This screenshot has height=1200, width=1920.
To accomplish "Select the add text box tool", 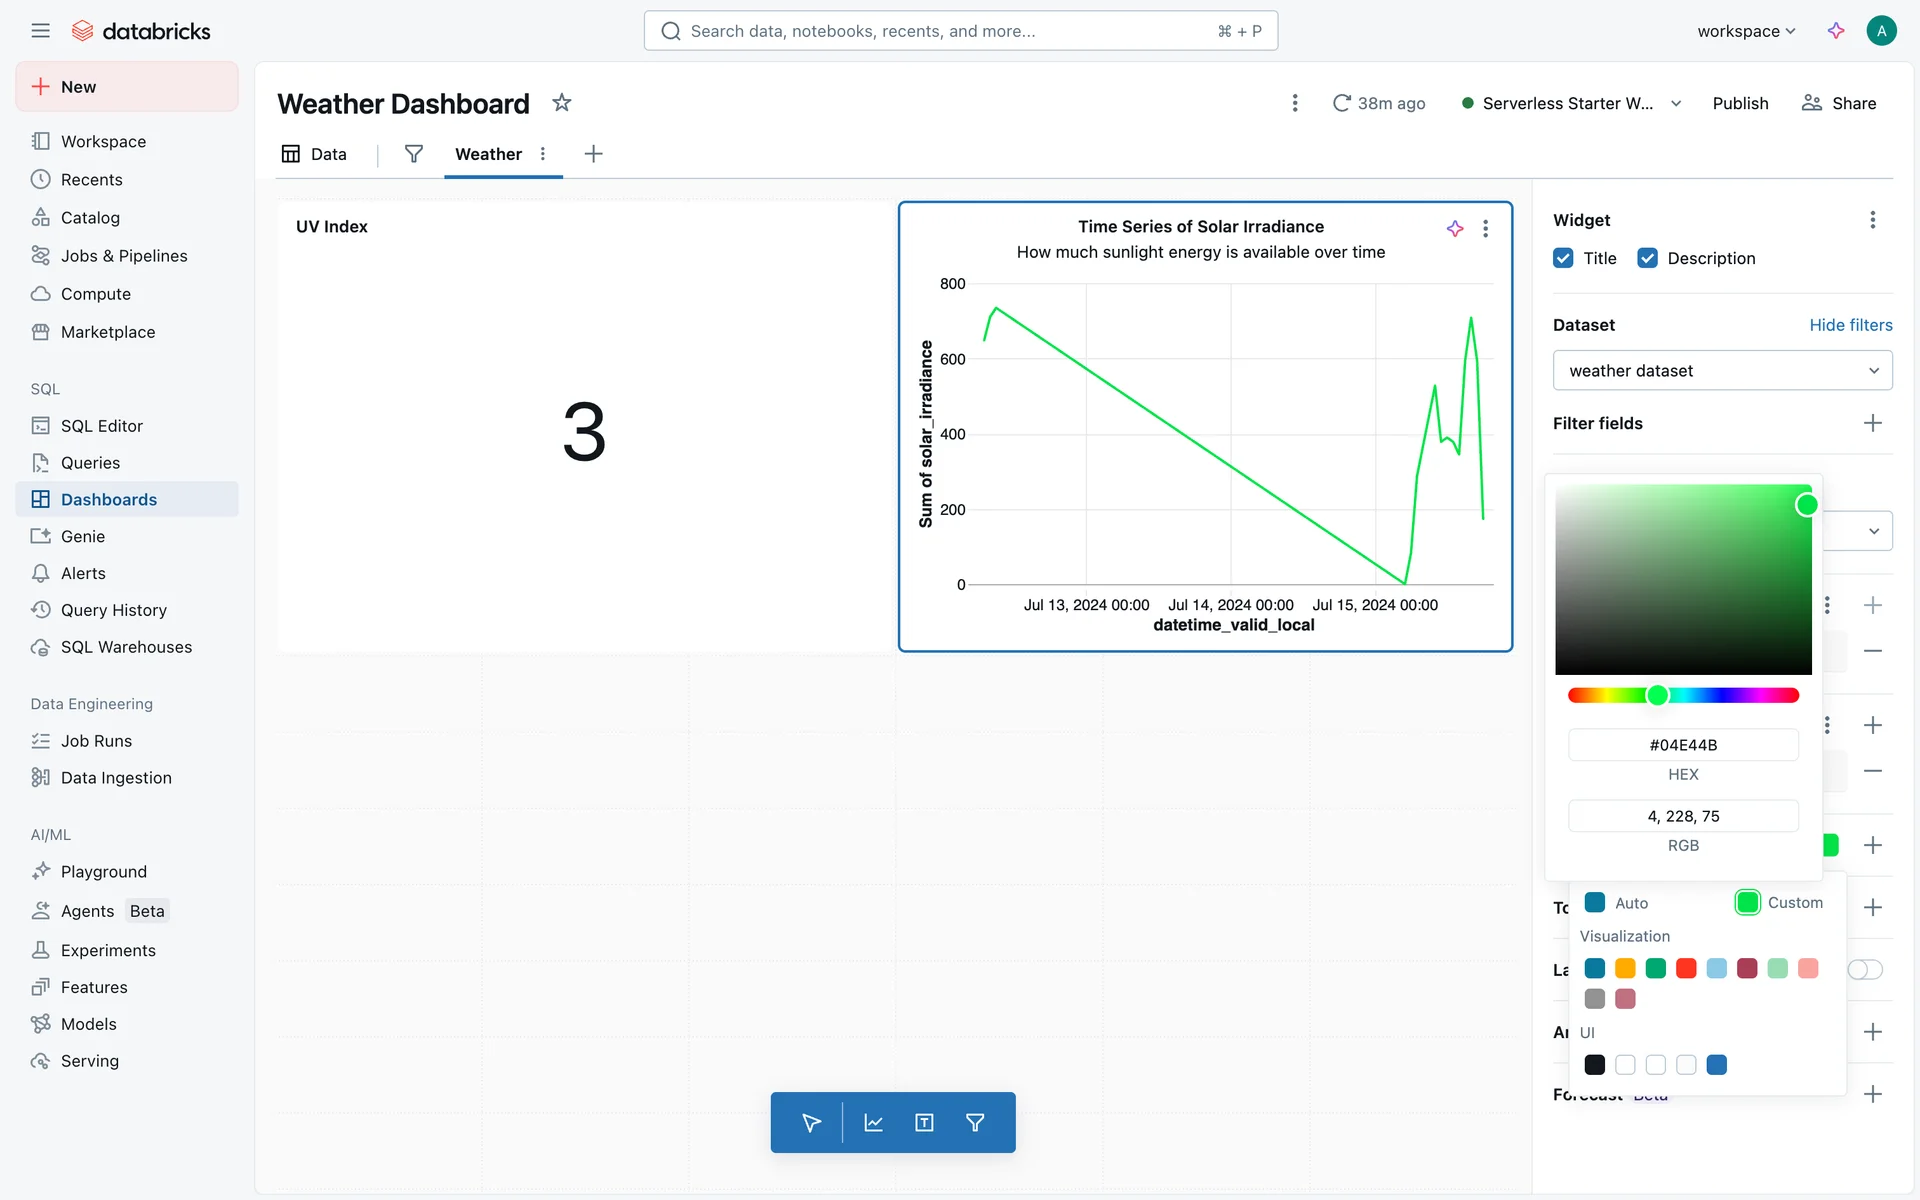I will (x=924, y=1123).
